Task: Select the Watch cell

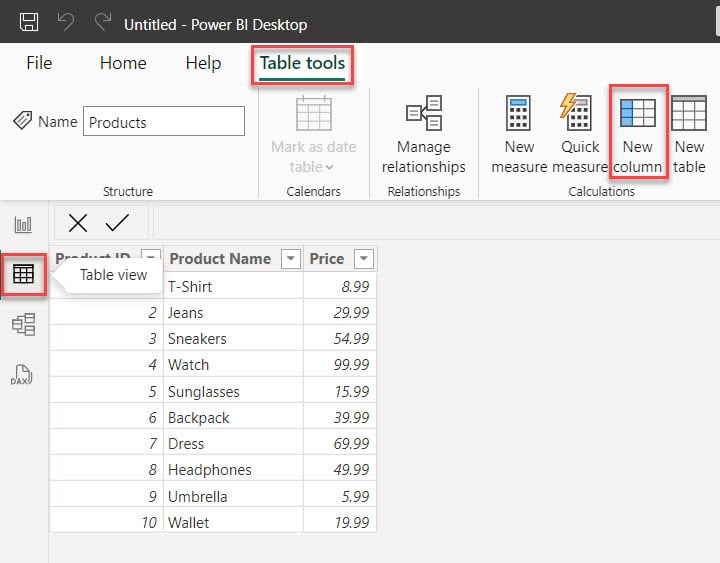Action: [233, 365]
